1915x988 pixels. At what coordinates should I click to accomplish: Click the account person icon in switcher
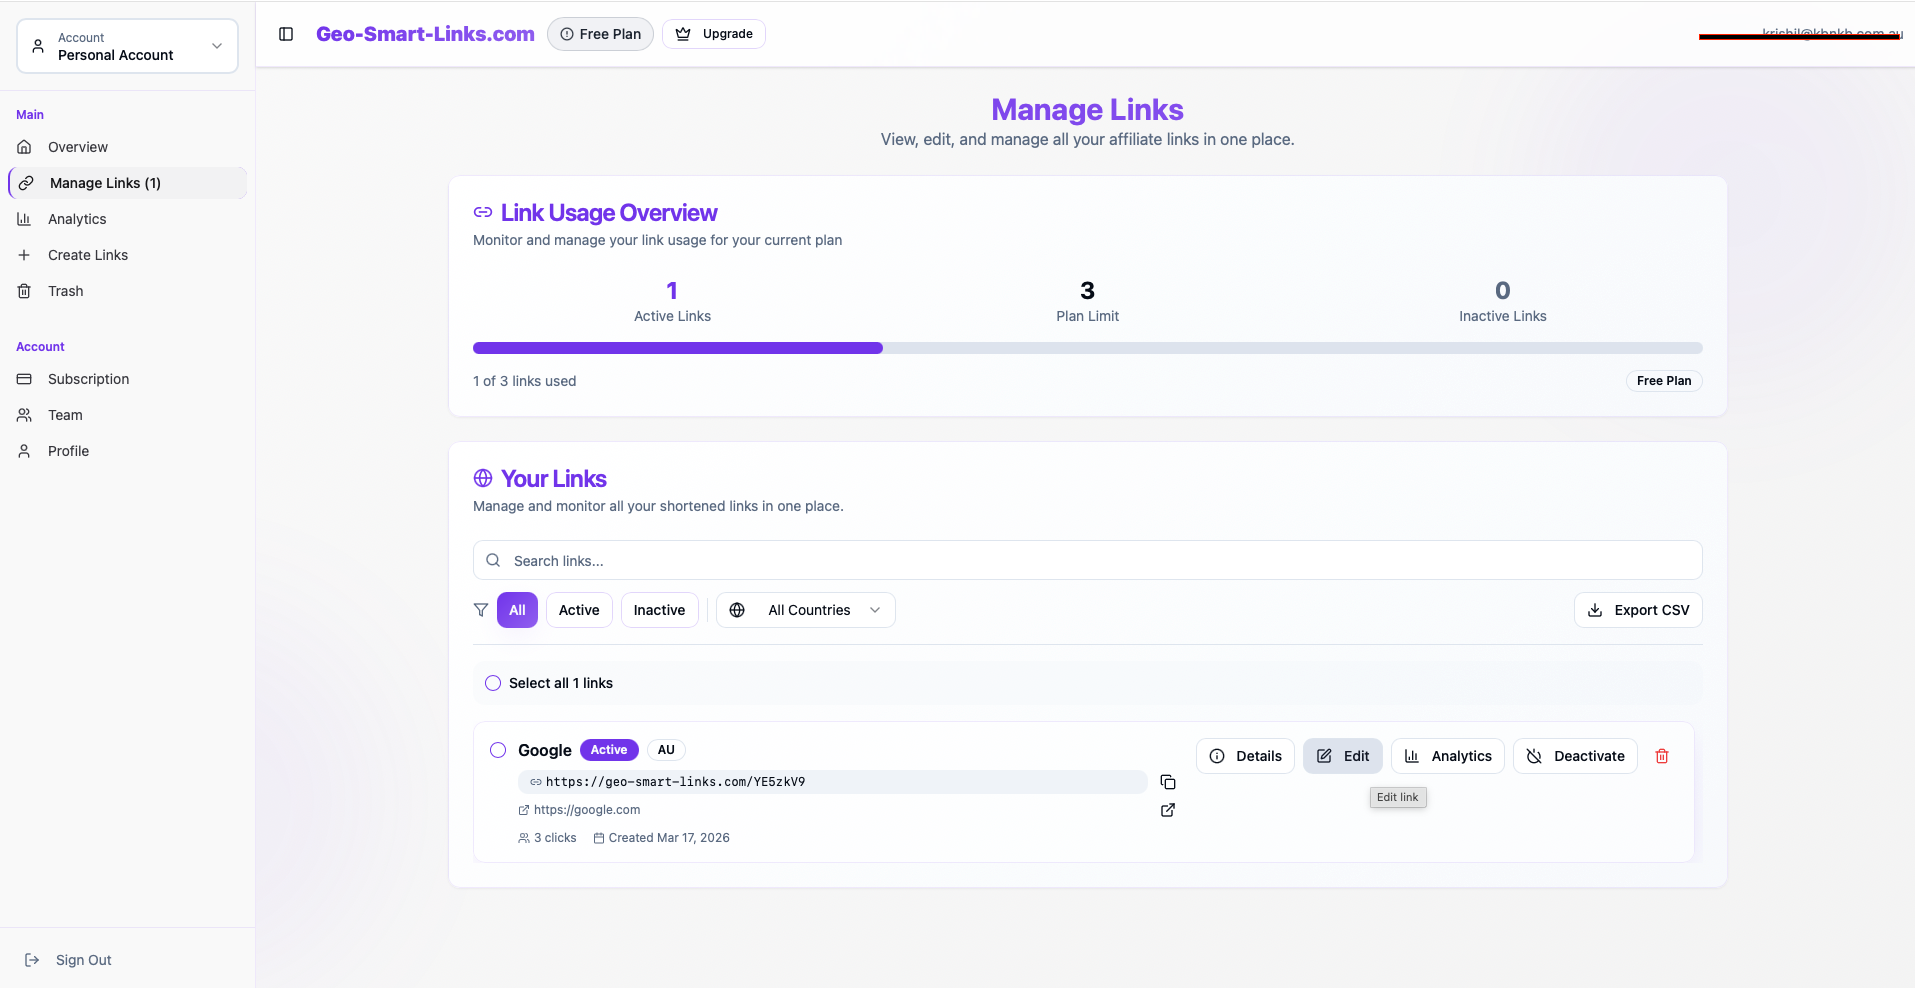[x=38, y=46]
